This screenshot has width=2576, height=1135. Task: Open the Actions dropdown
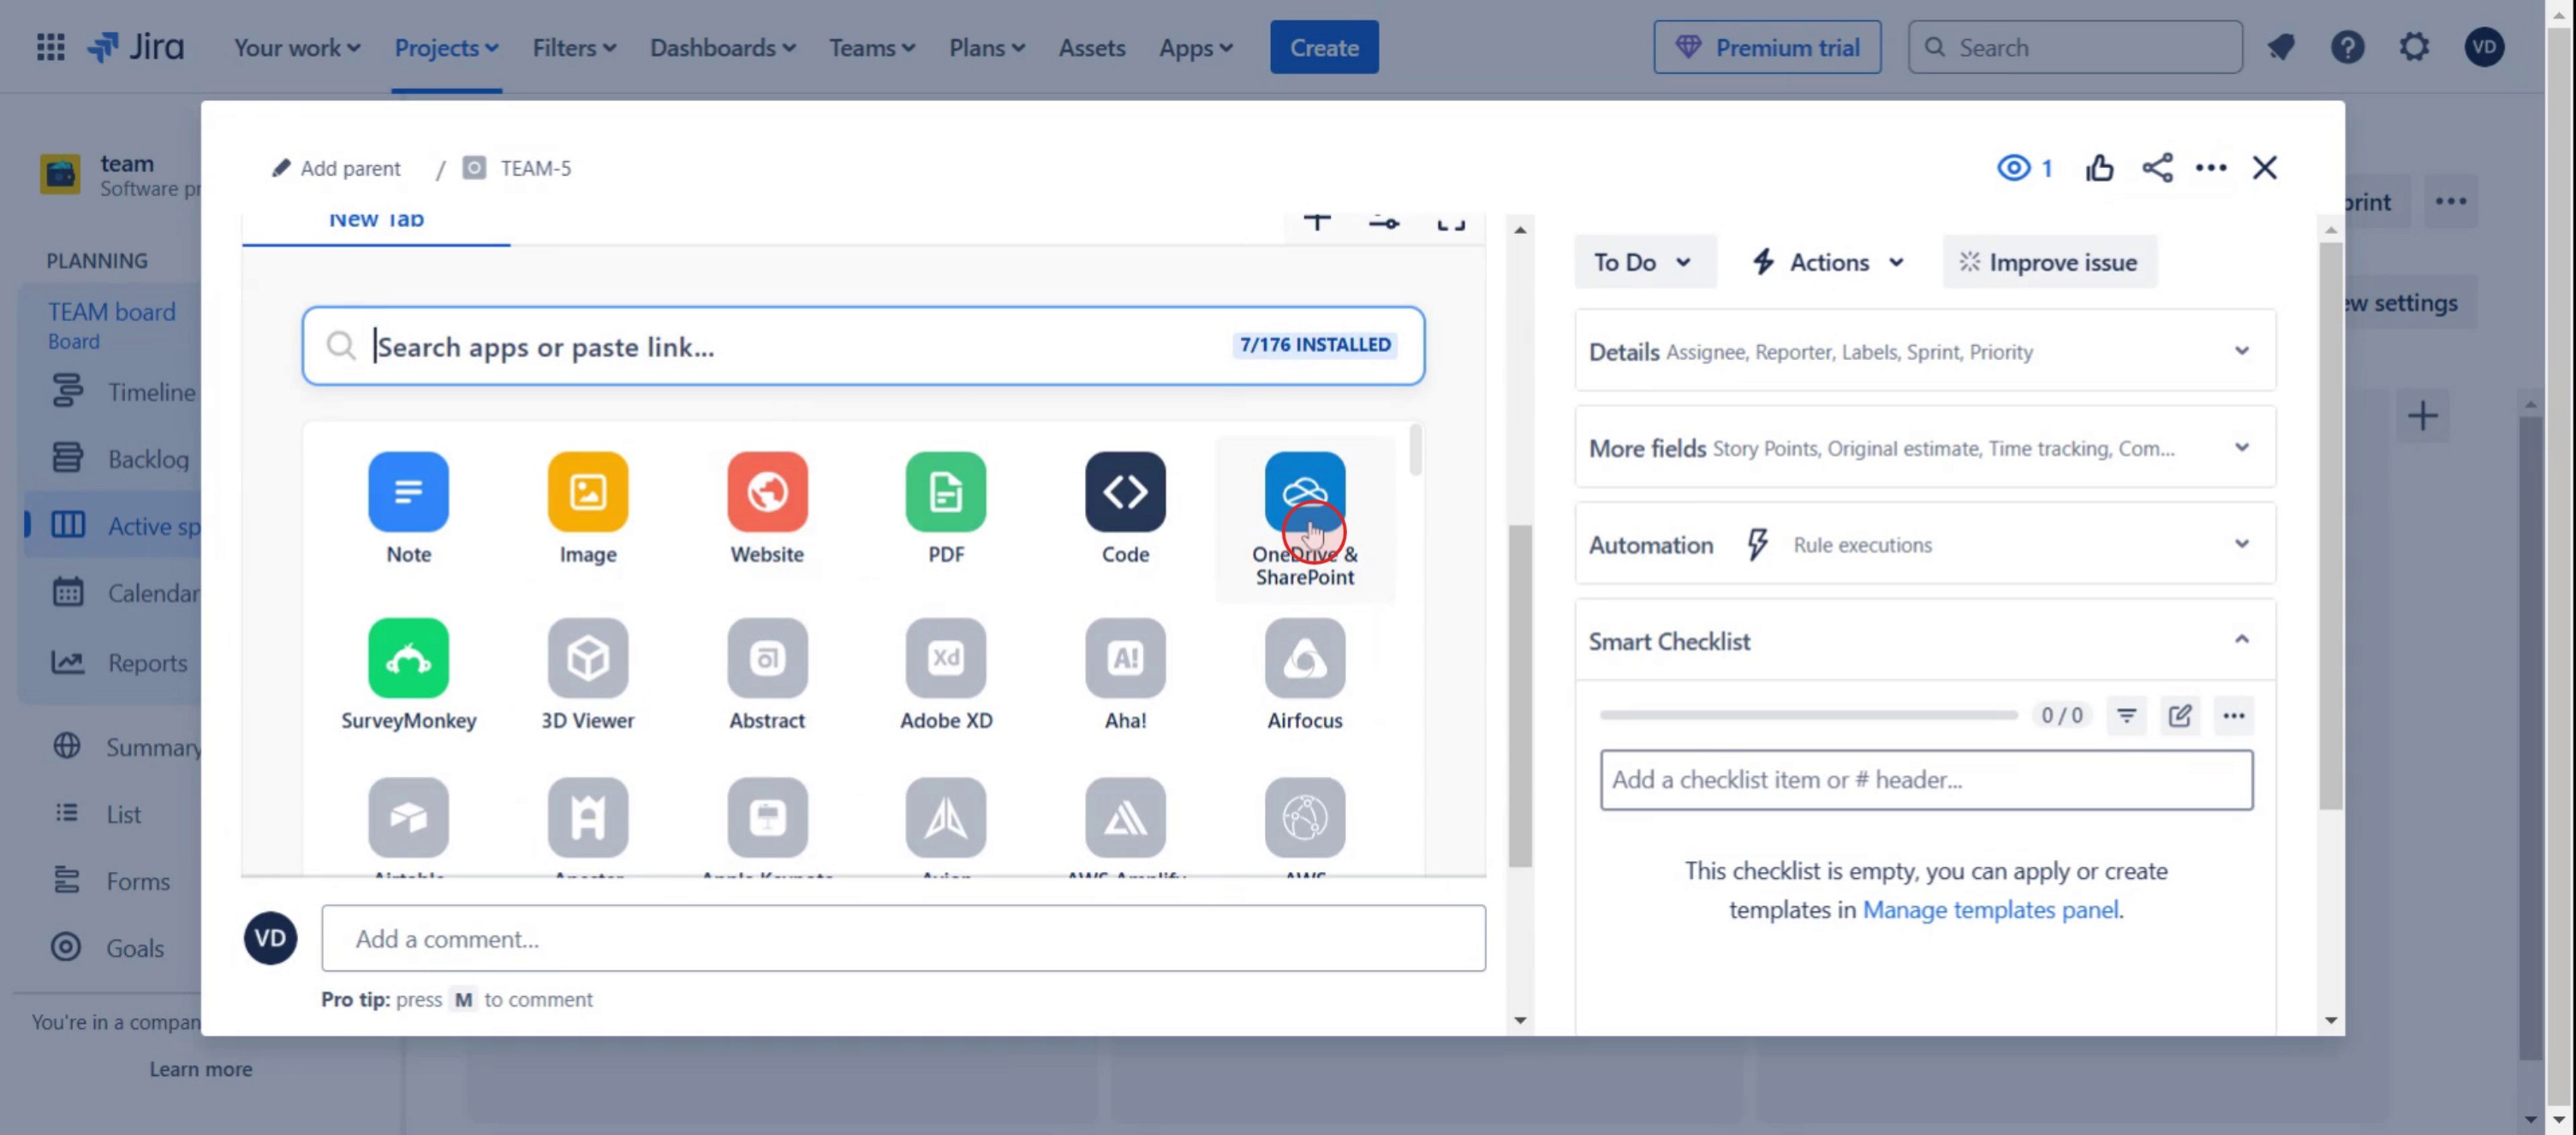coord(1828,262)
